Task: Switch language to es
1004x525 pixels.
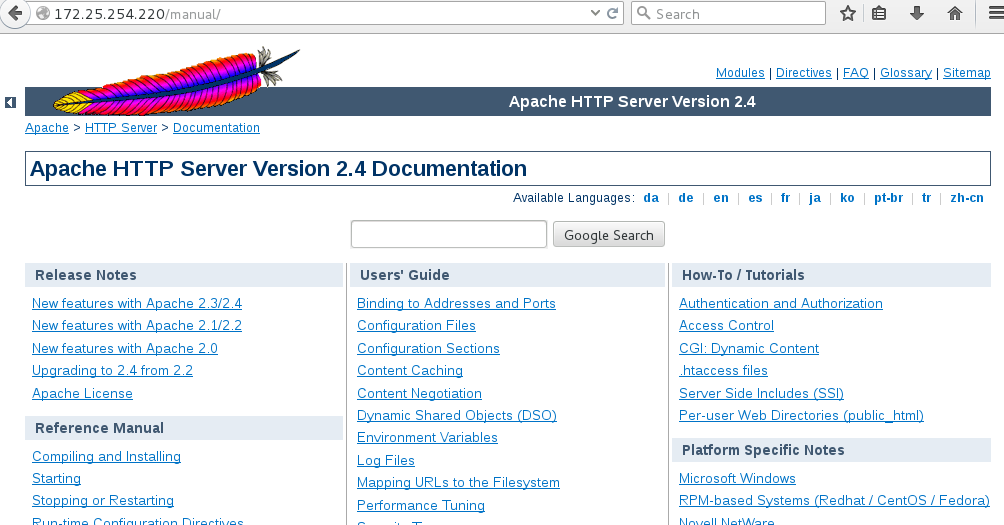Action: point(756,198)
